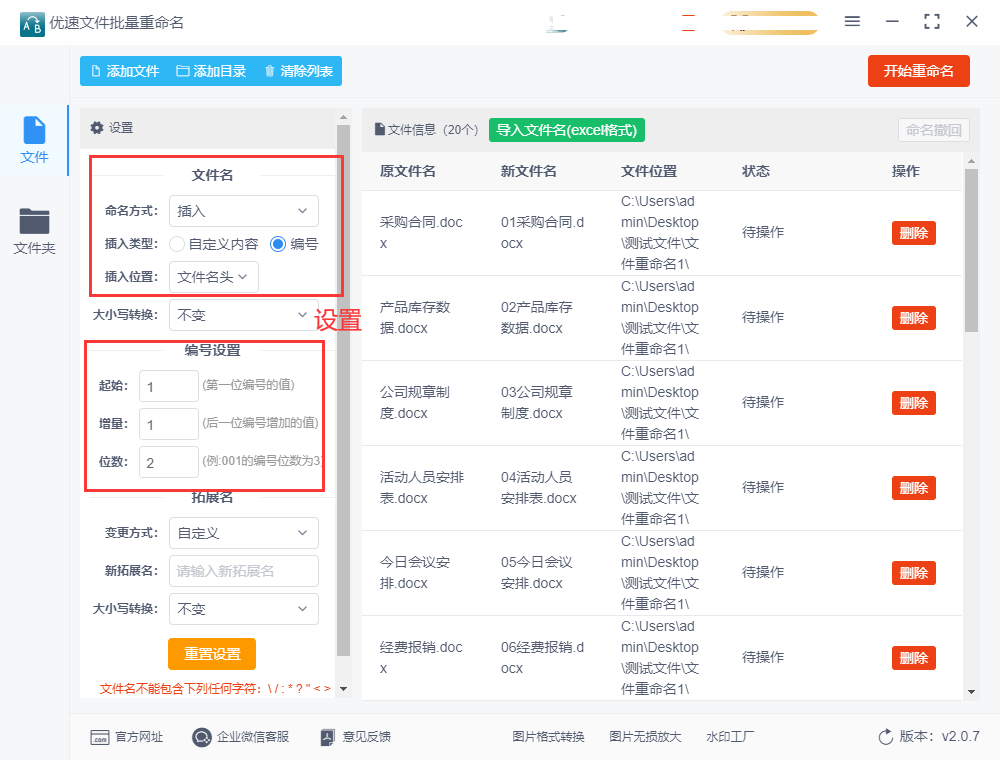
Task: Click the 起始 number input field
Action: tap(168, 386)
